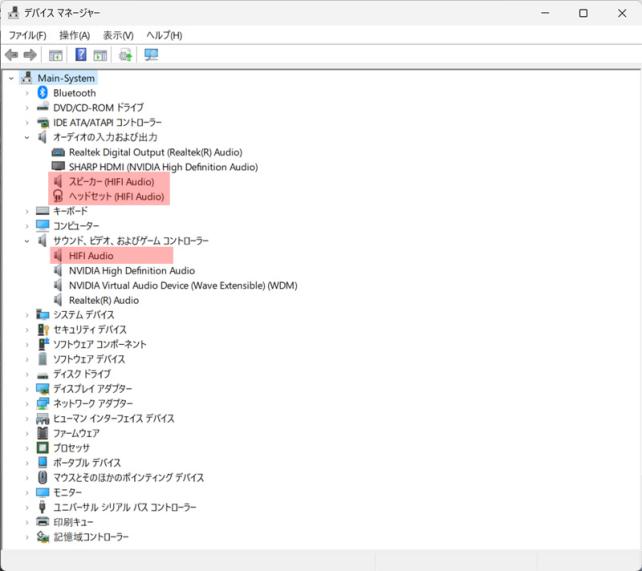The width and height of the screenshot is (642, 571).
Task: Expand the システム デバイス category
Action: pos(27,315)
